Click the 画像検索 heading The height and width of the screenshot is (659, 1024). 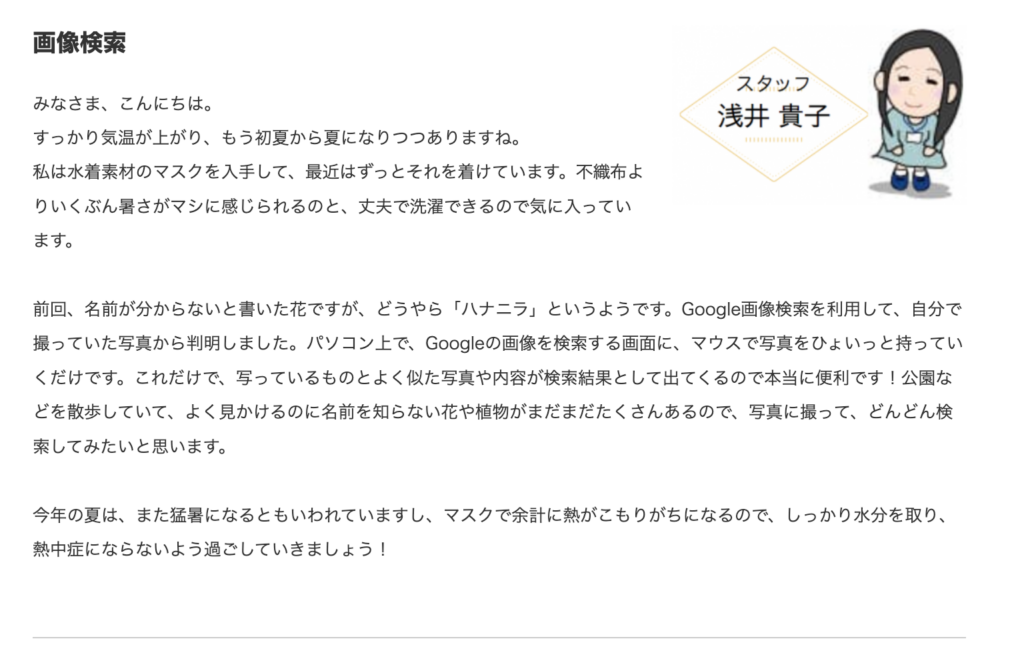[x=79, y=43]
